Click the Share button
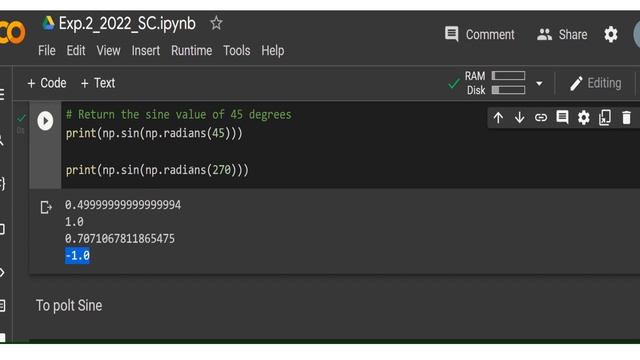The image size is (640, 360). [562, 34]
